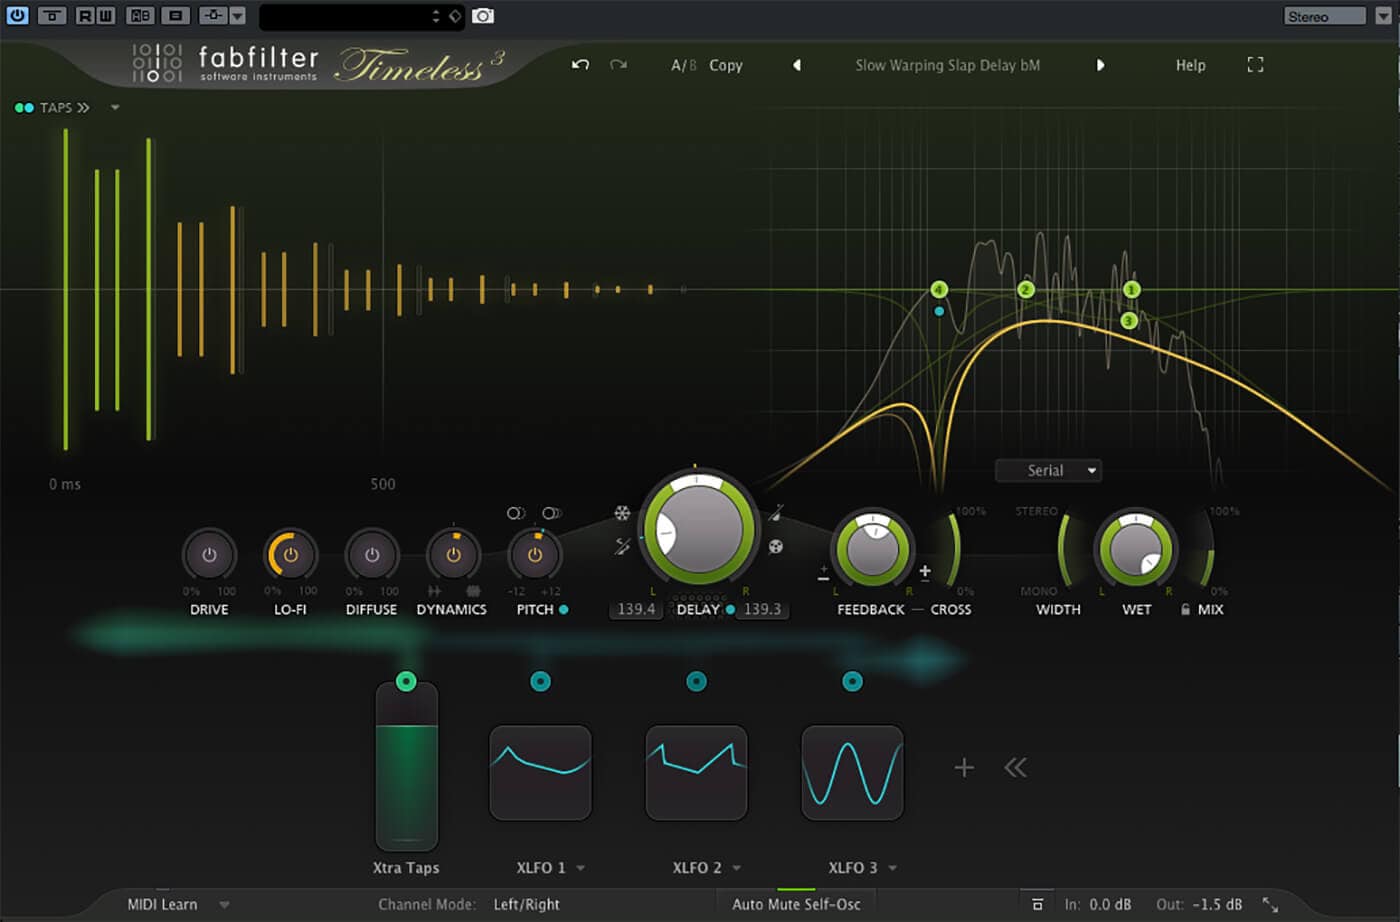Open the host toolbar dropdown arrow
1400x922 pixels.
point(237,15)
